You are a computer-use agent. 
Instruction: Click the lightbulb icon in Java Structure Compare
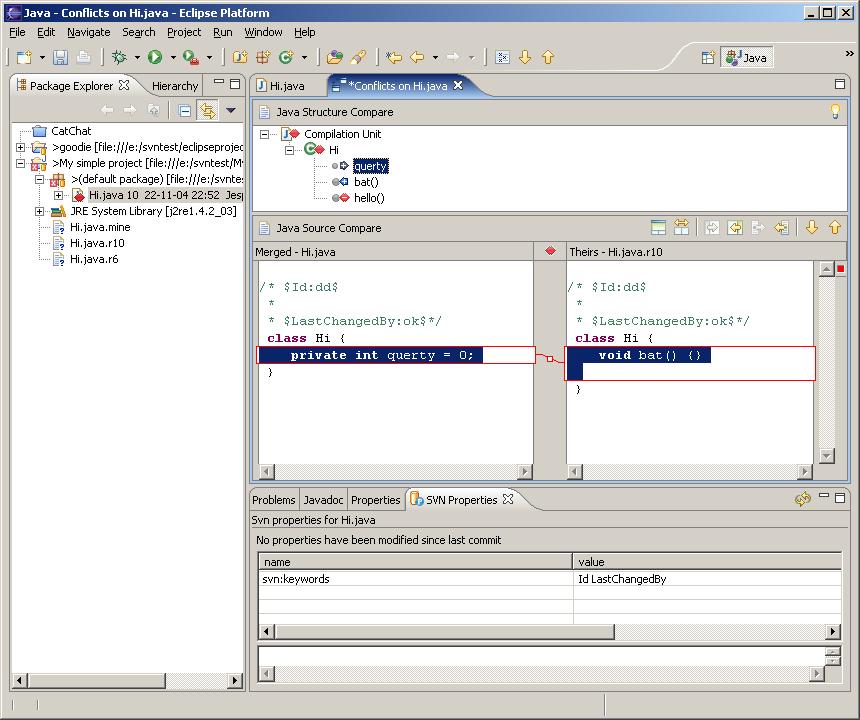pyautogui.click(x=835, y=112)
